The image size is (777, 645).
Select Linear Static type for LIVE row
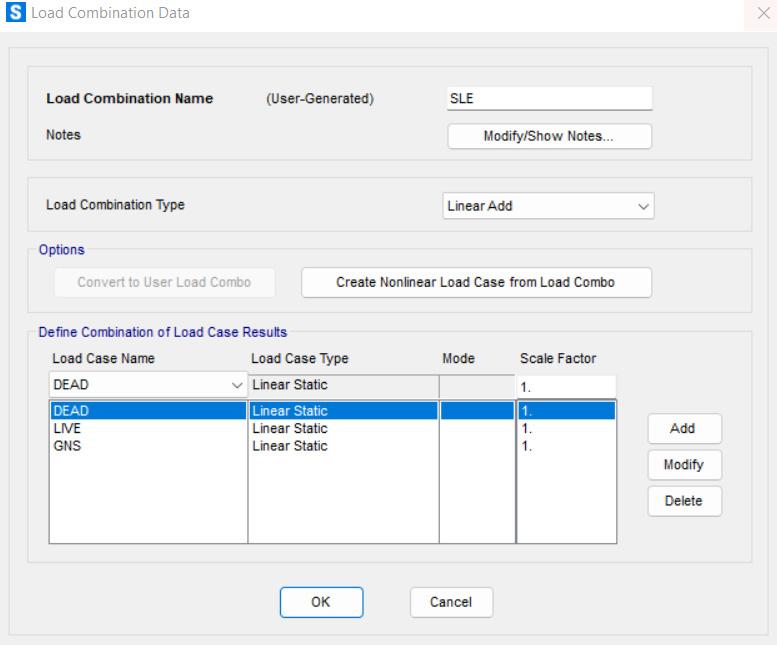coord(290,428)
